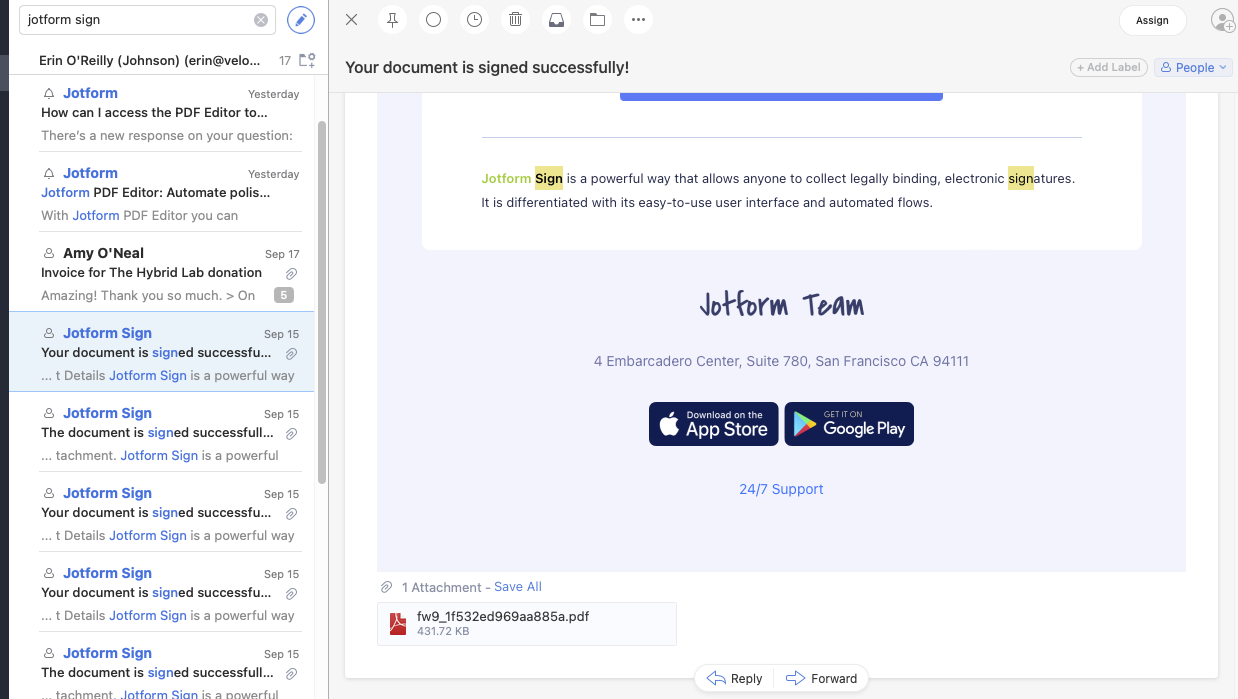
Task: Click the green Jotform link in email body
Action: [x=506, y=178]
